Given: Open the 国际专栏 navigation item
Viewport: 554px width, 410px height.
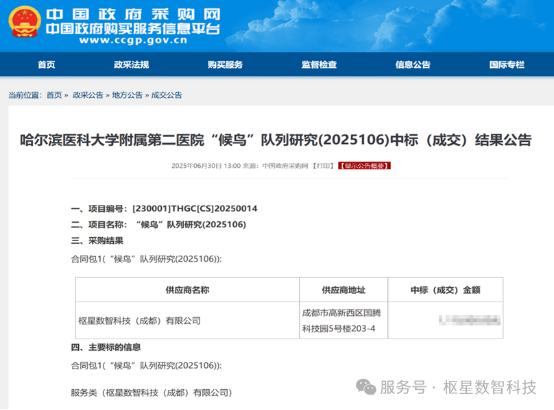Looking at the screenshot, I should click(x=507, y=65).
